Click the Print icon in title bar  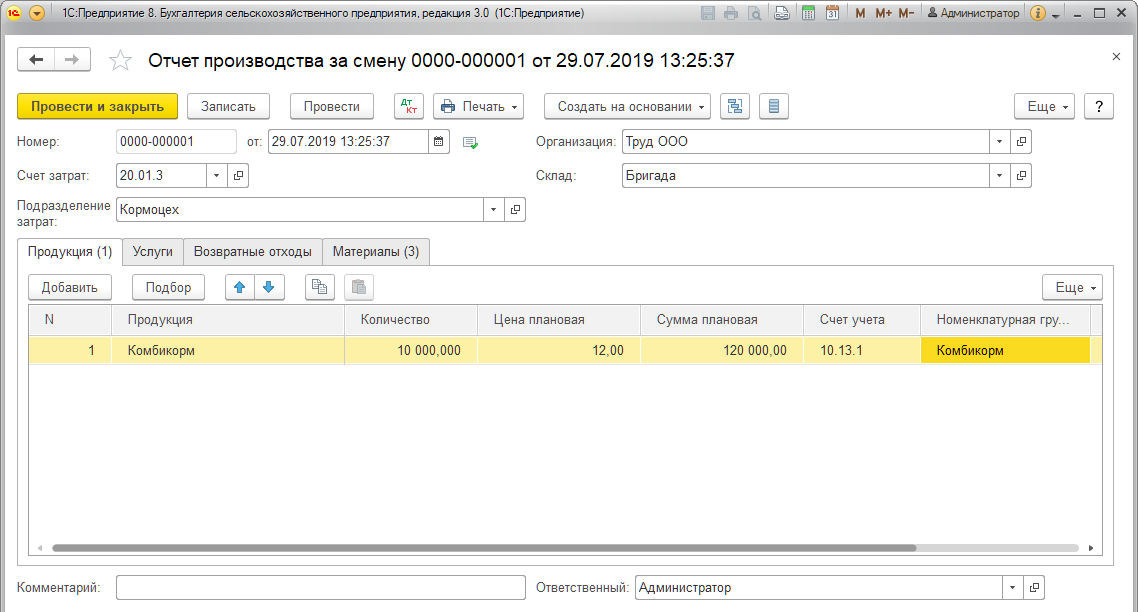(x=731, y=13)
